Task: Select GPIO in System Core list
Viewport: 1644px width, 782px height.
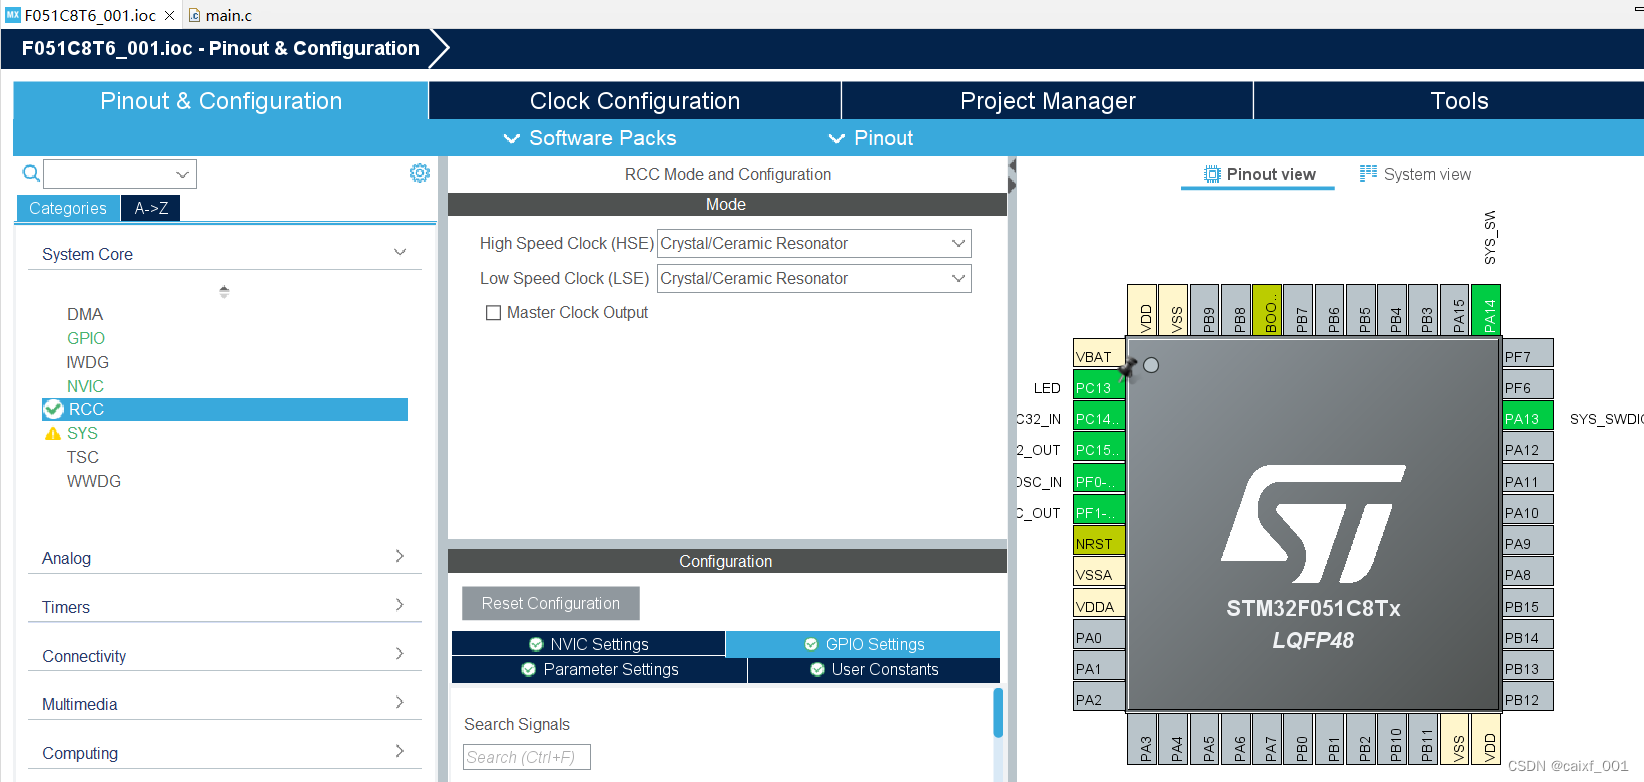Action: tap(86, 338)
